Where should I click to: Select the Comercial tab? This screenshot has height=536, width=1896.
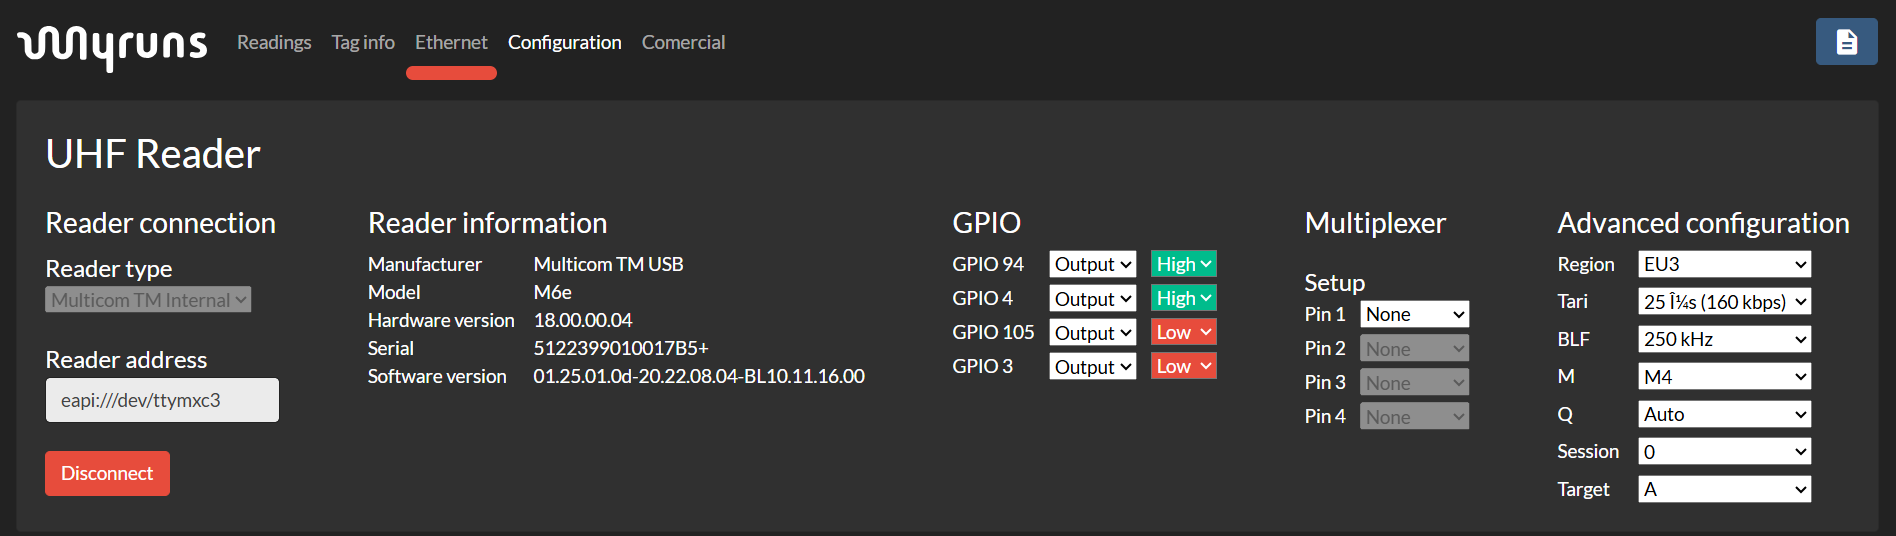pyautogui.click(x=683, y=42)
